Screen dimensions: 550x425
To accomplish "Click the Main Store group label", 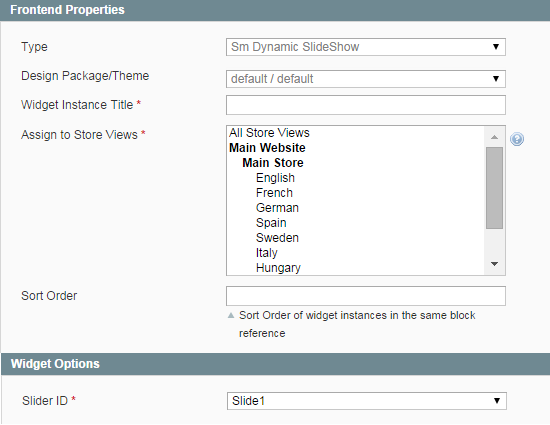I will (273, 163).
